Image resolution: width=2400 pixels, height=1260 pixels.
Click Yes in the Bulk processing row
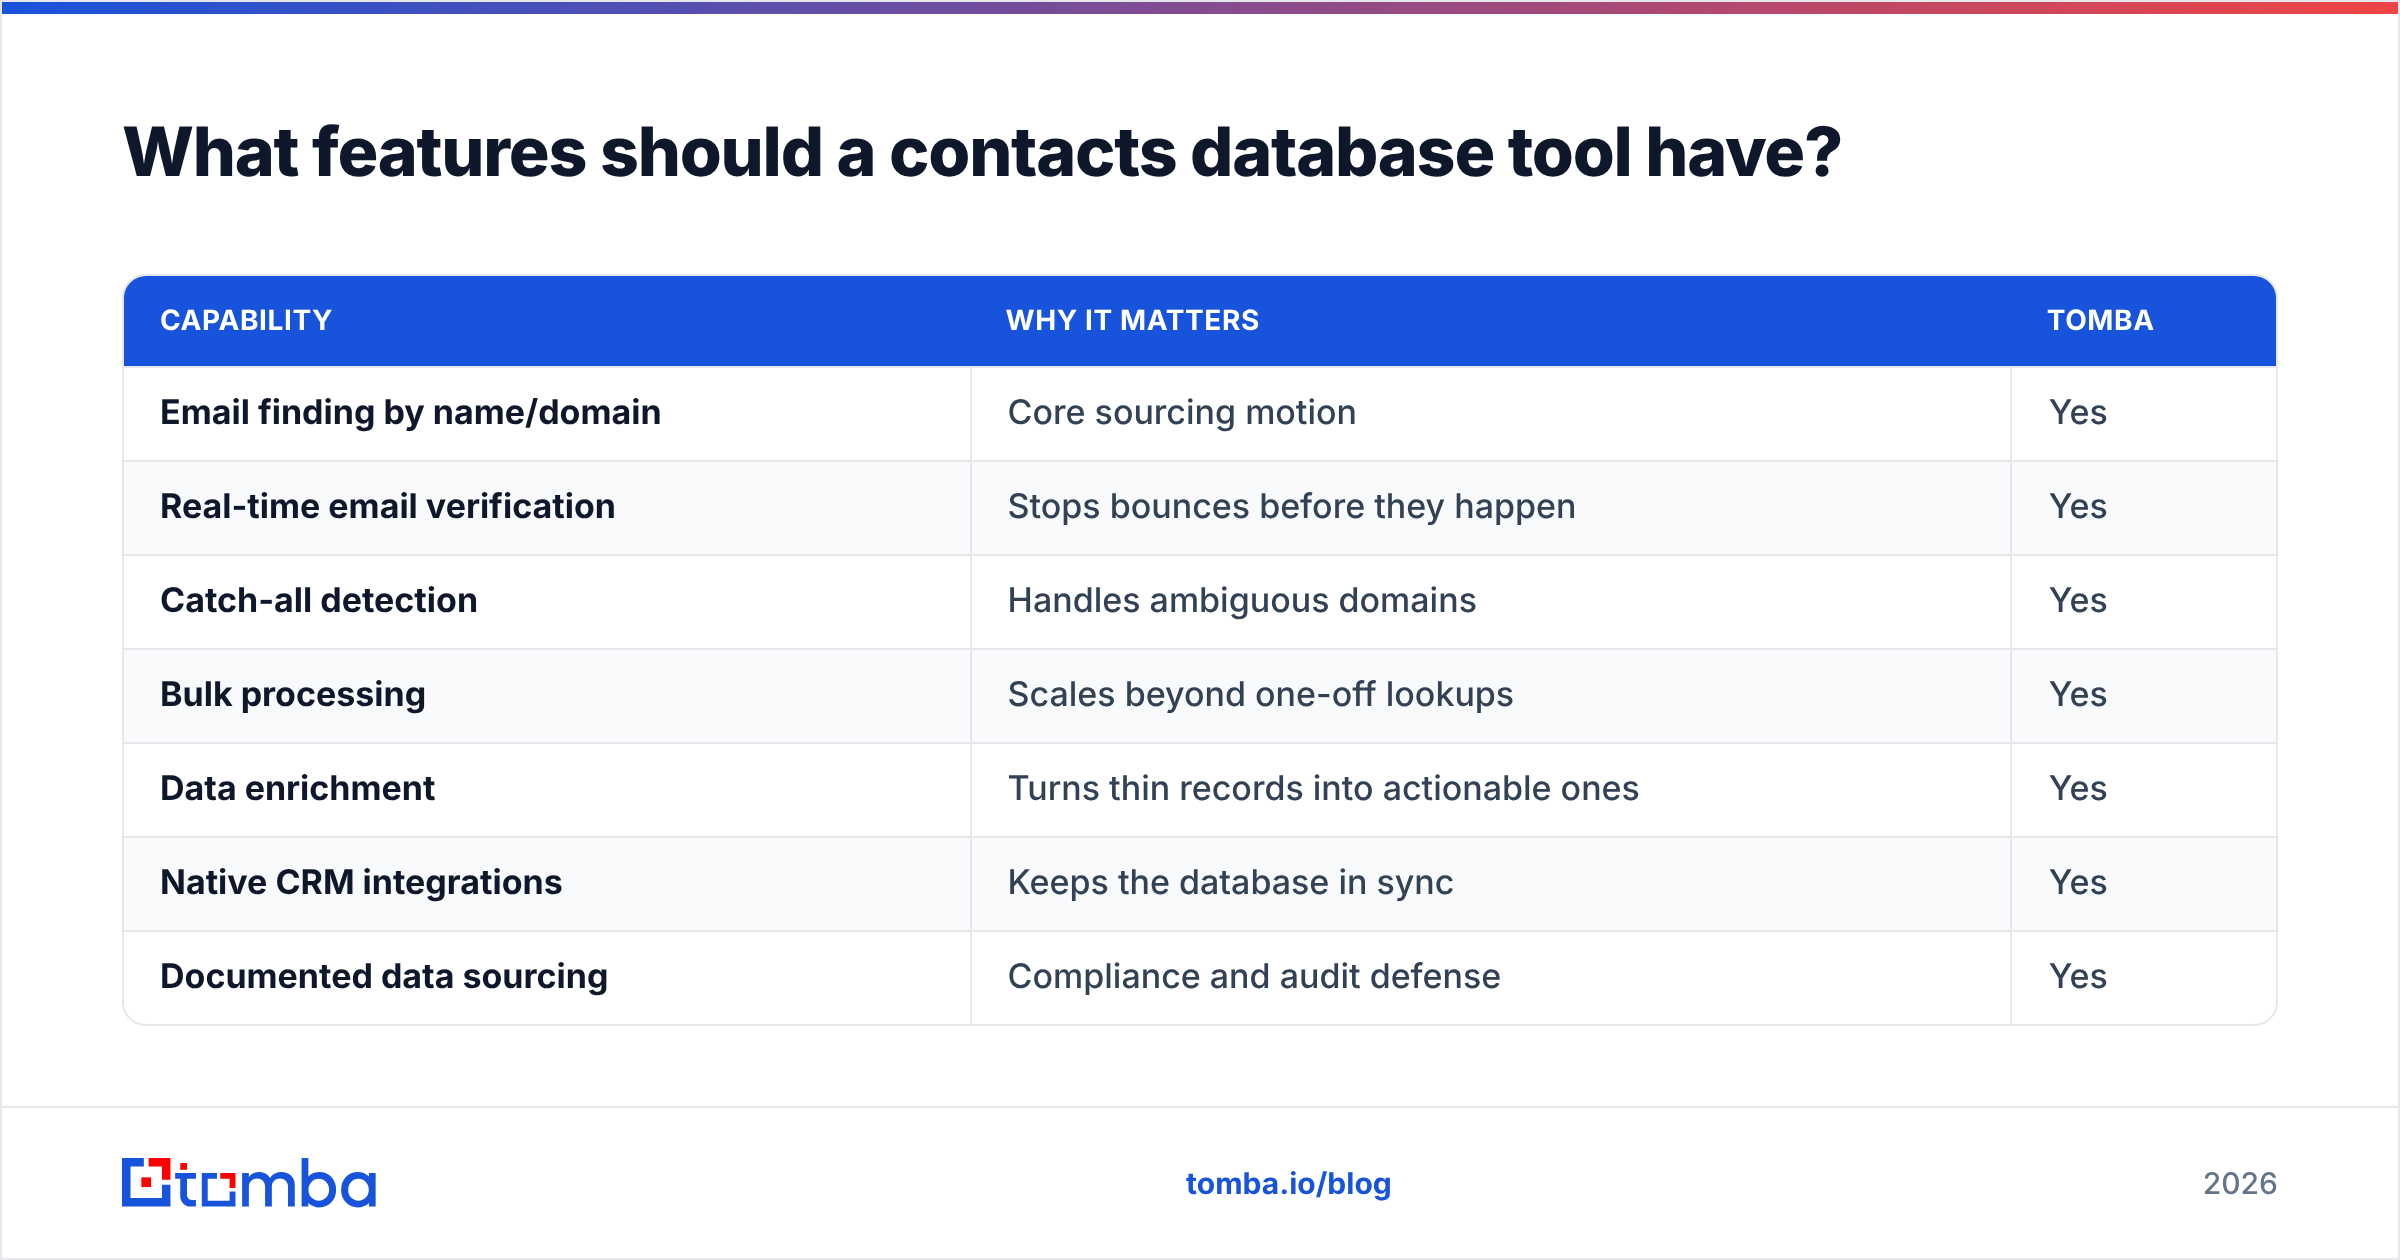tap(2078, 694)
